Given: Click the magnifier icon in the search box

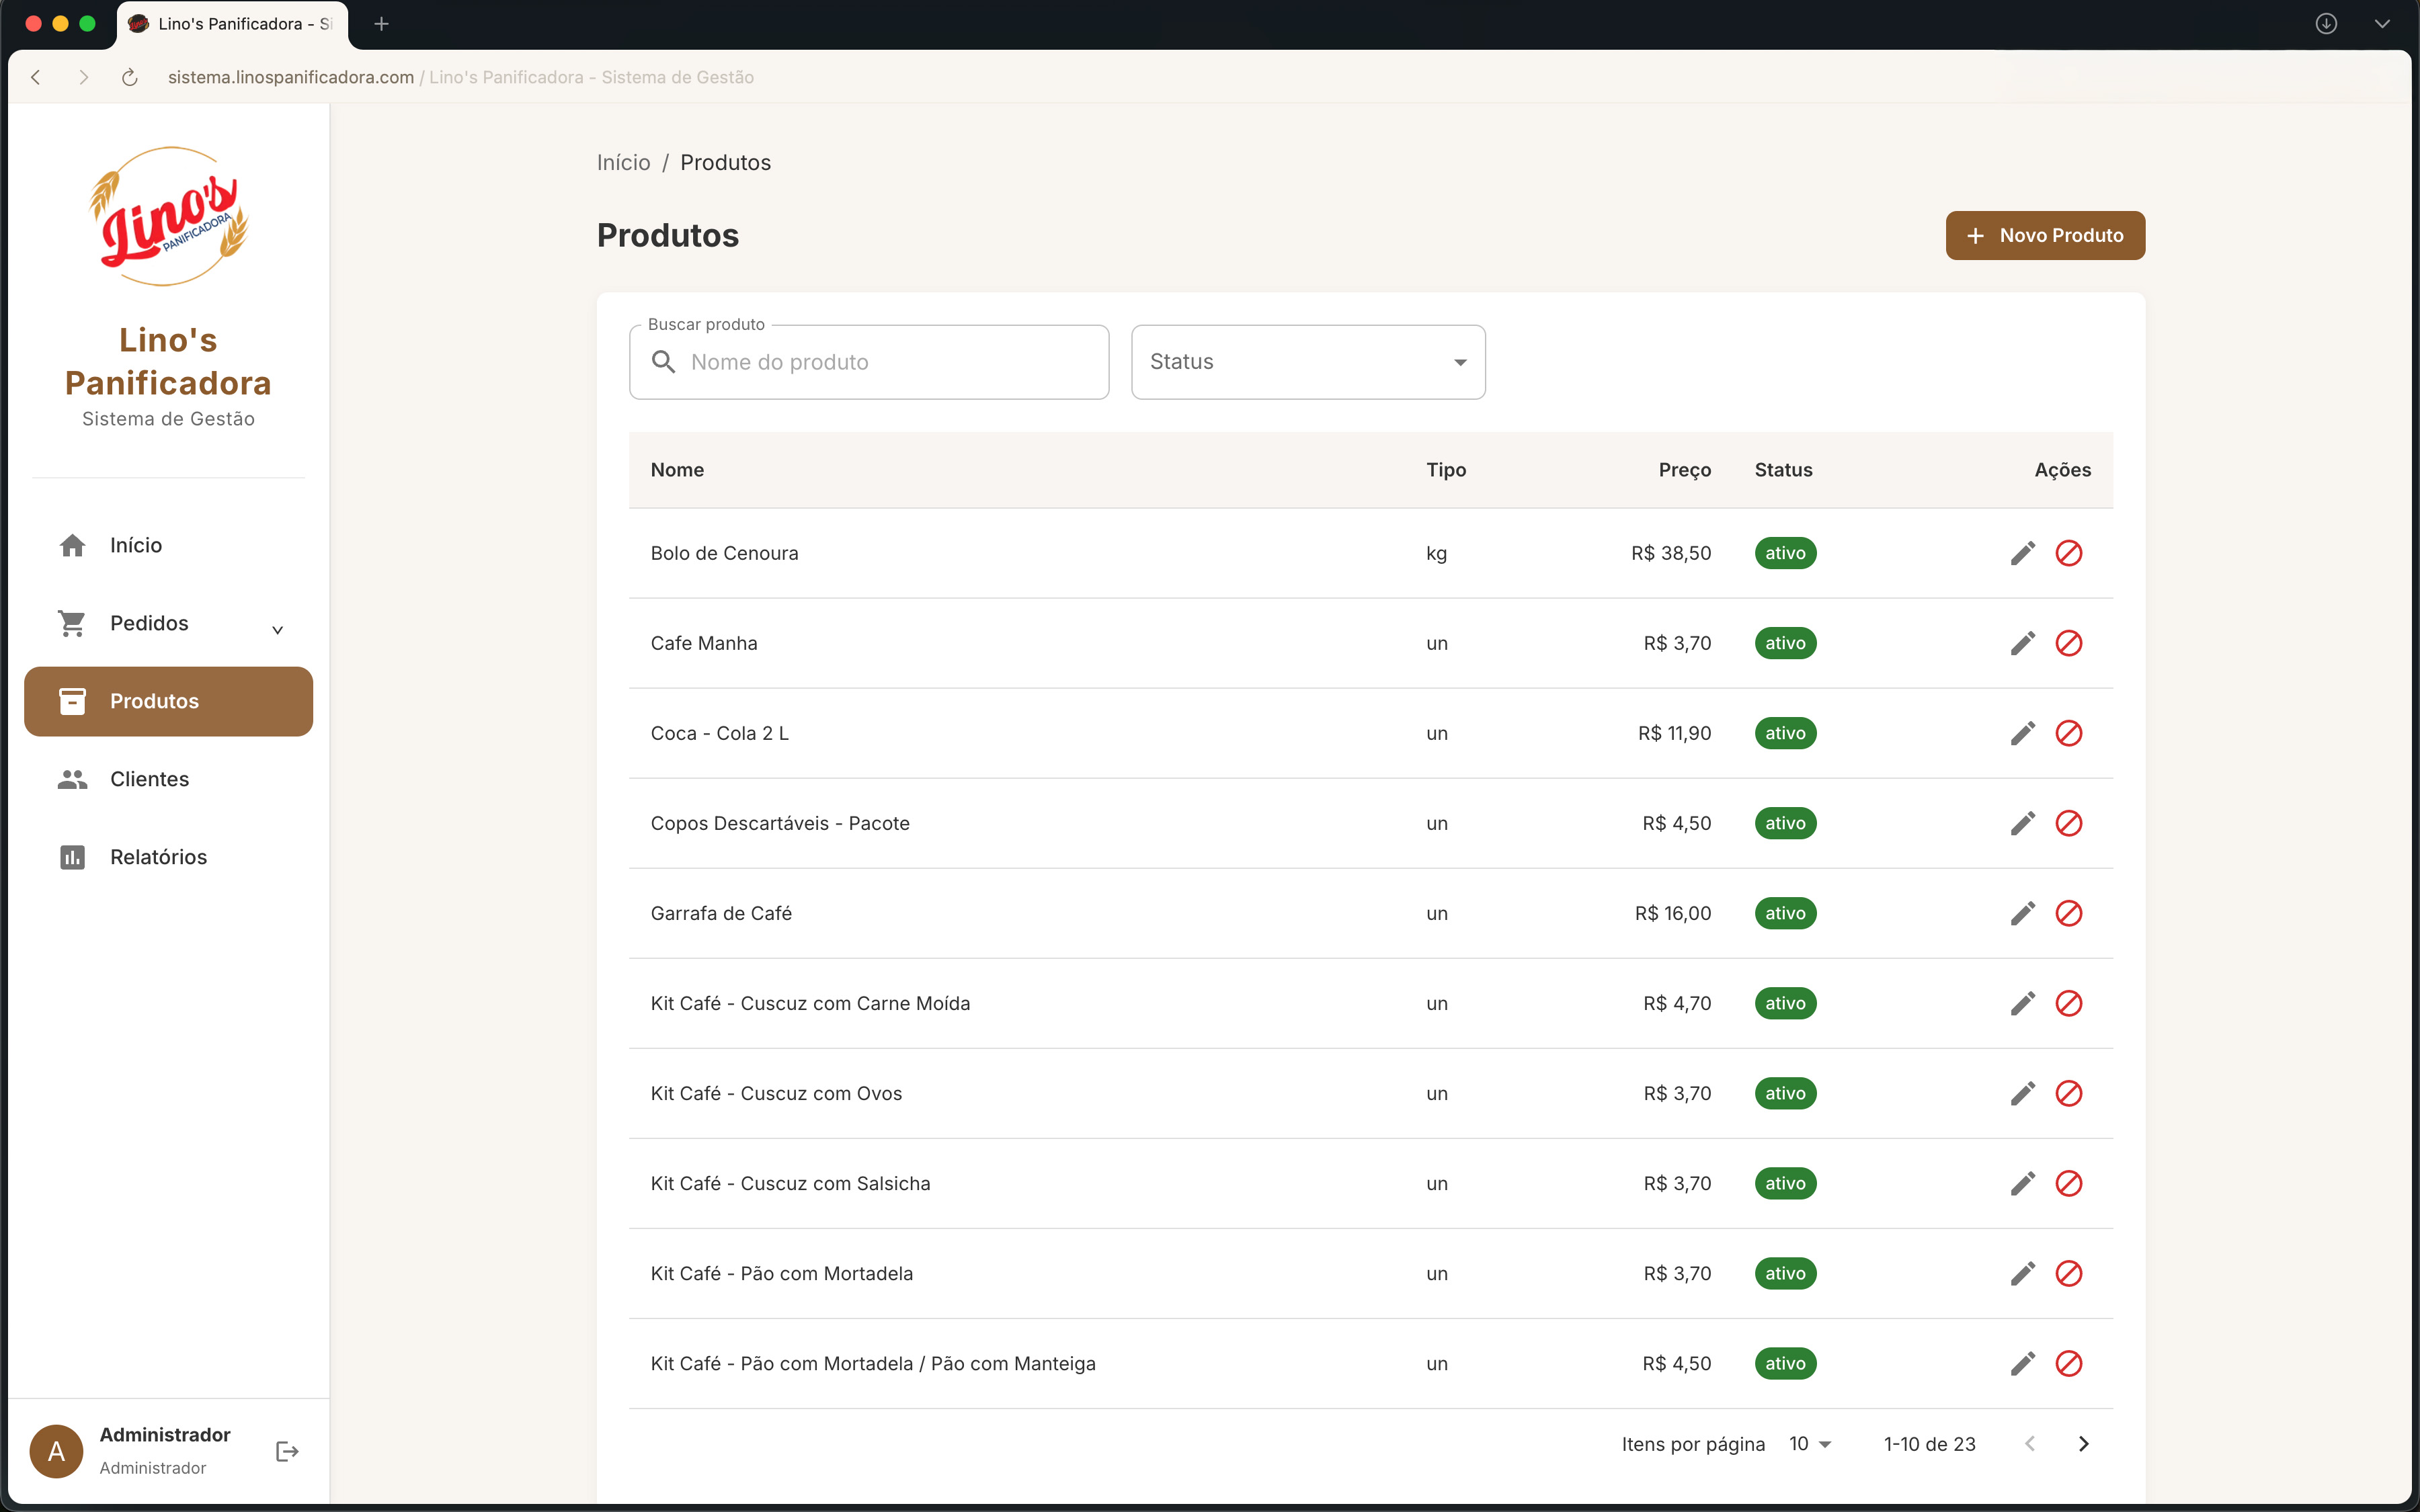Looking at the screenshot, I should pyautogui.click(x=664, y=362).
